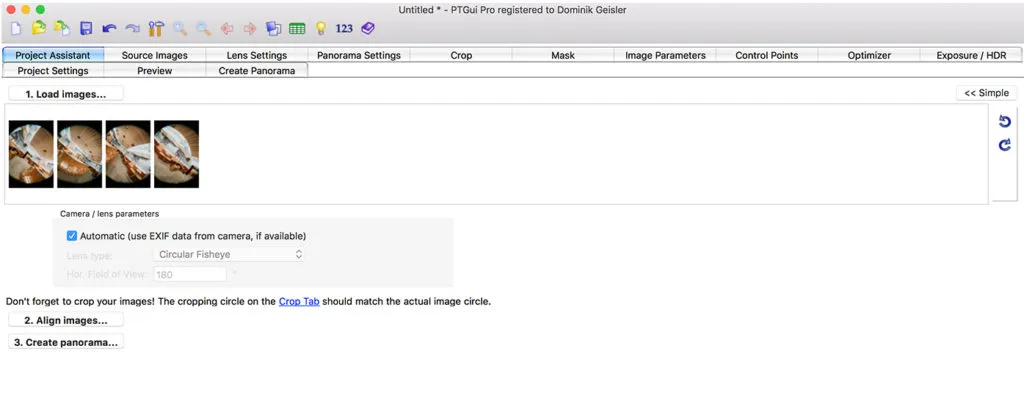
Task: Open the green table detail viewer icon
Action: (297, 29)
